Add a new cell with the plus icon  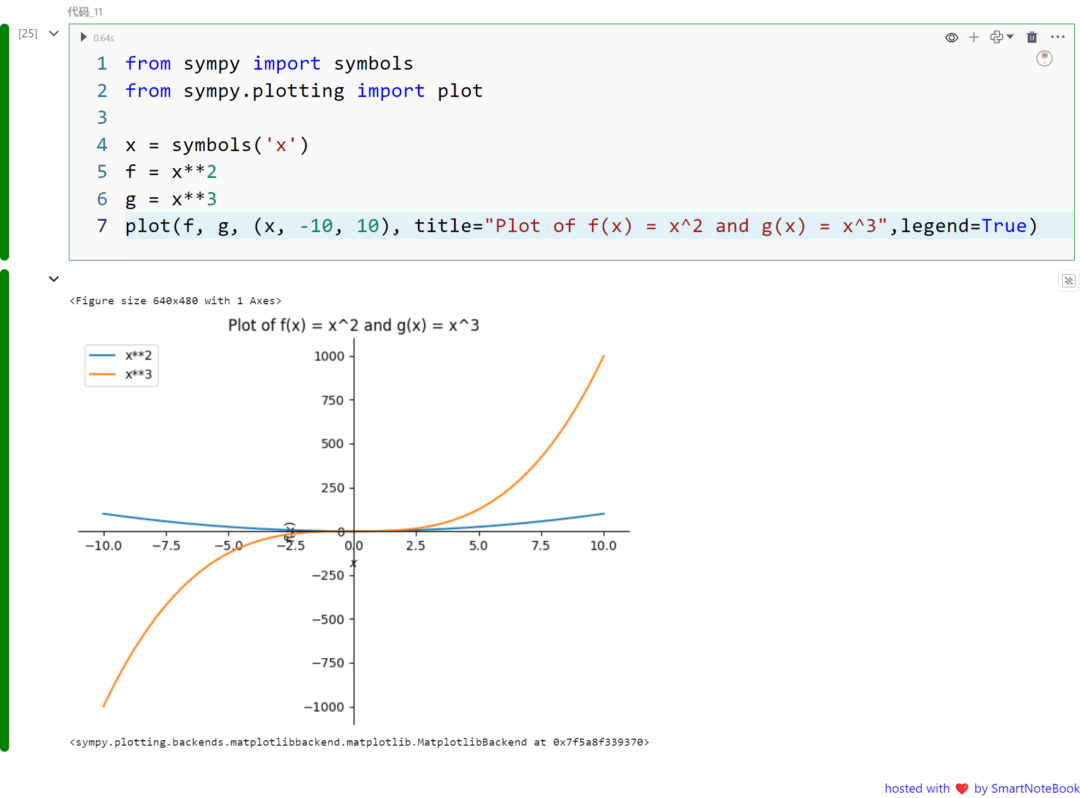coord(973,37)
